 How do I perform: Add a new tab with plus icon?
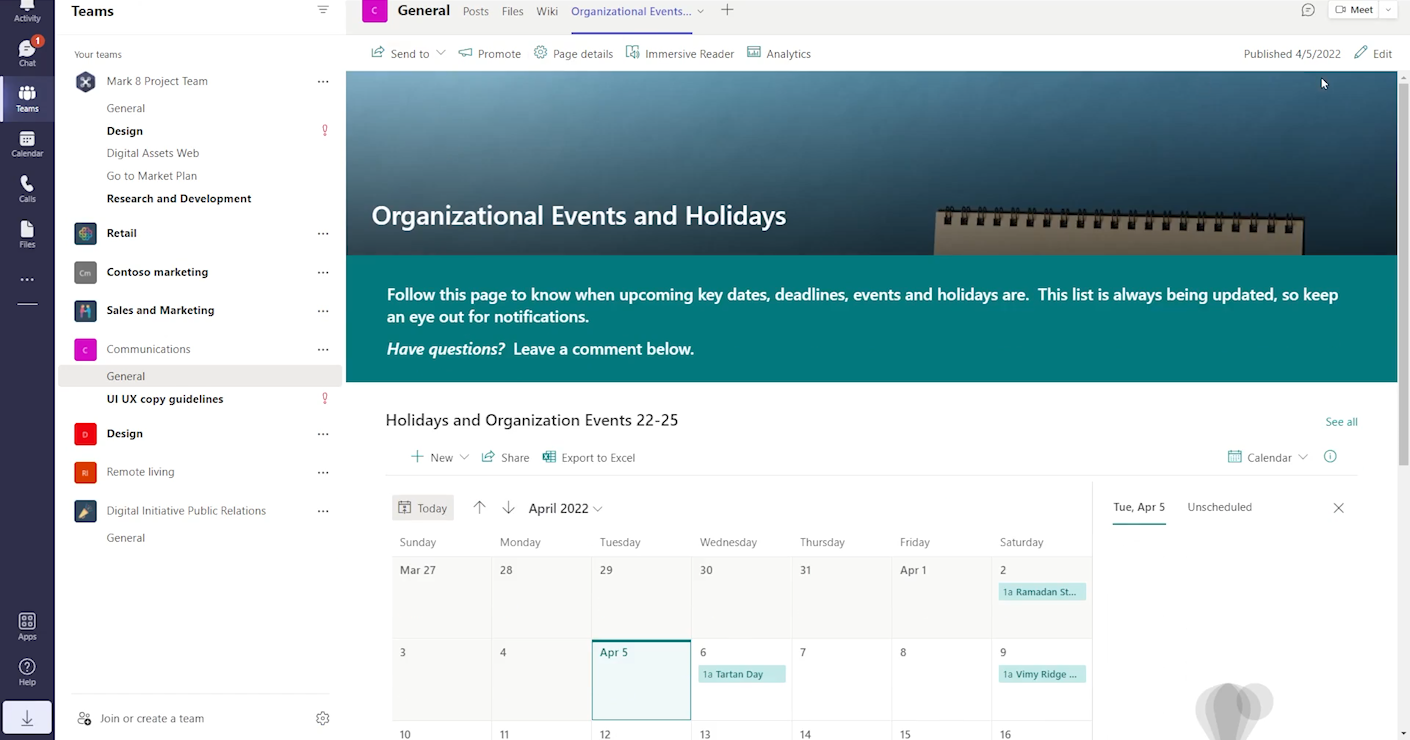(x=727, y=10)
